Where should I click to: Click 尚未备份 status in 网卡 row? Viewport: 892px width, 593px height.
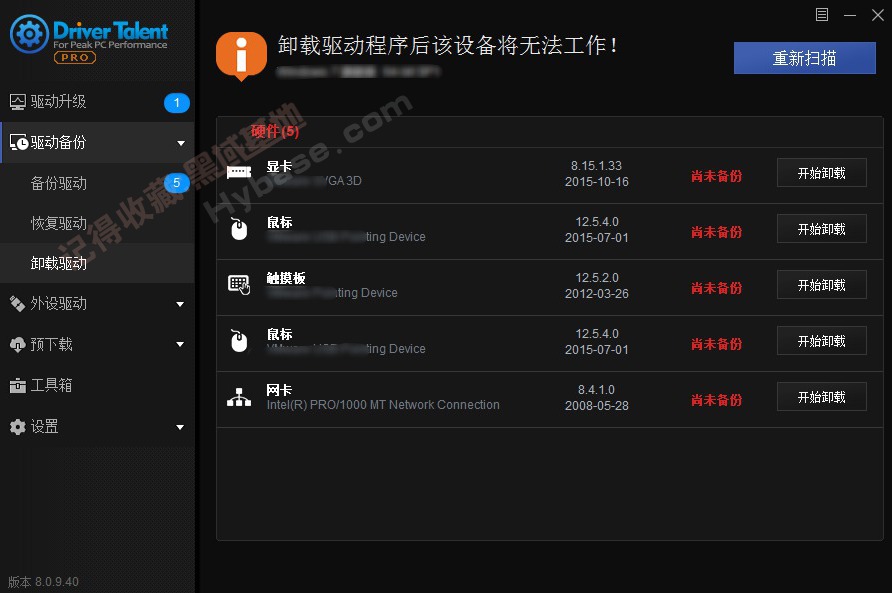[716, 400]
